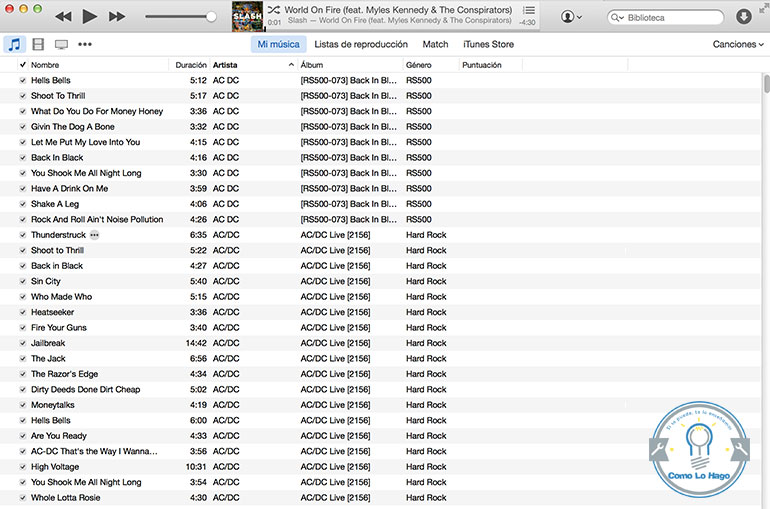Select song High Voltage
Image resolution: width=770 pixels, height=509 pixels.
pos(55,467)
